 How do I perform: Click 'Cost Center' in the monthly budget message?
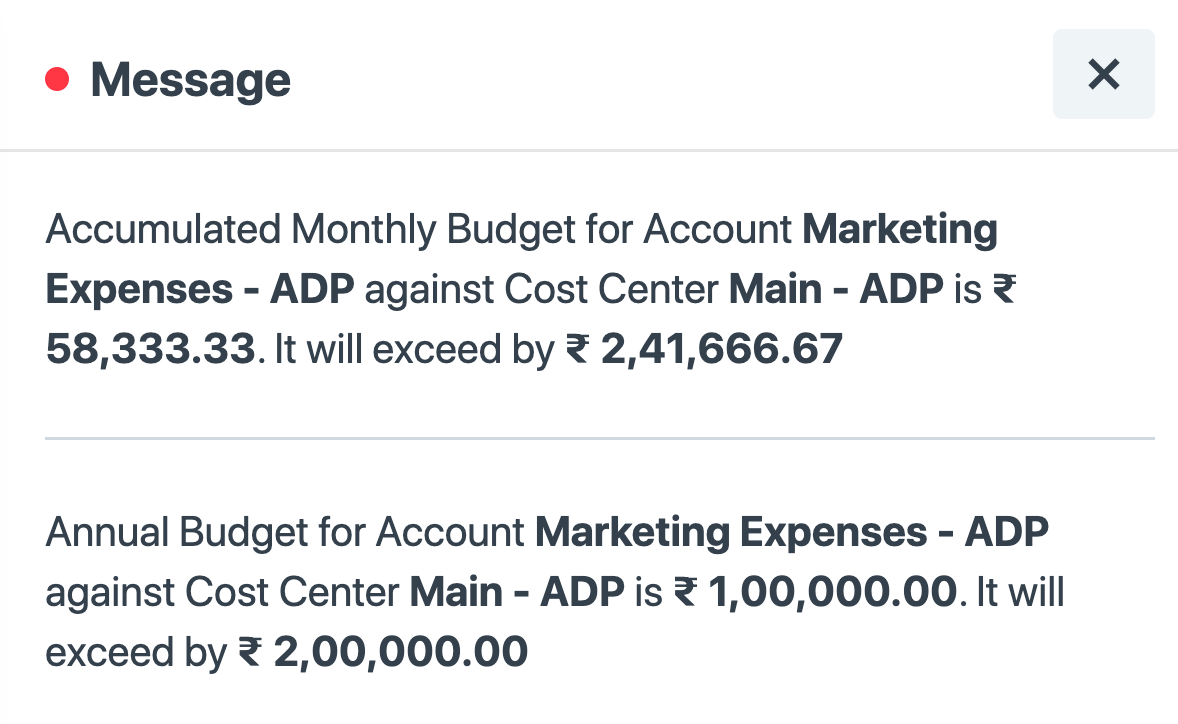point(612,290)
